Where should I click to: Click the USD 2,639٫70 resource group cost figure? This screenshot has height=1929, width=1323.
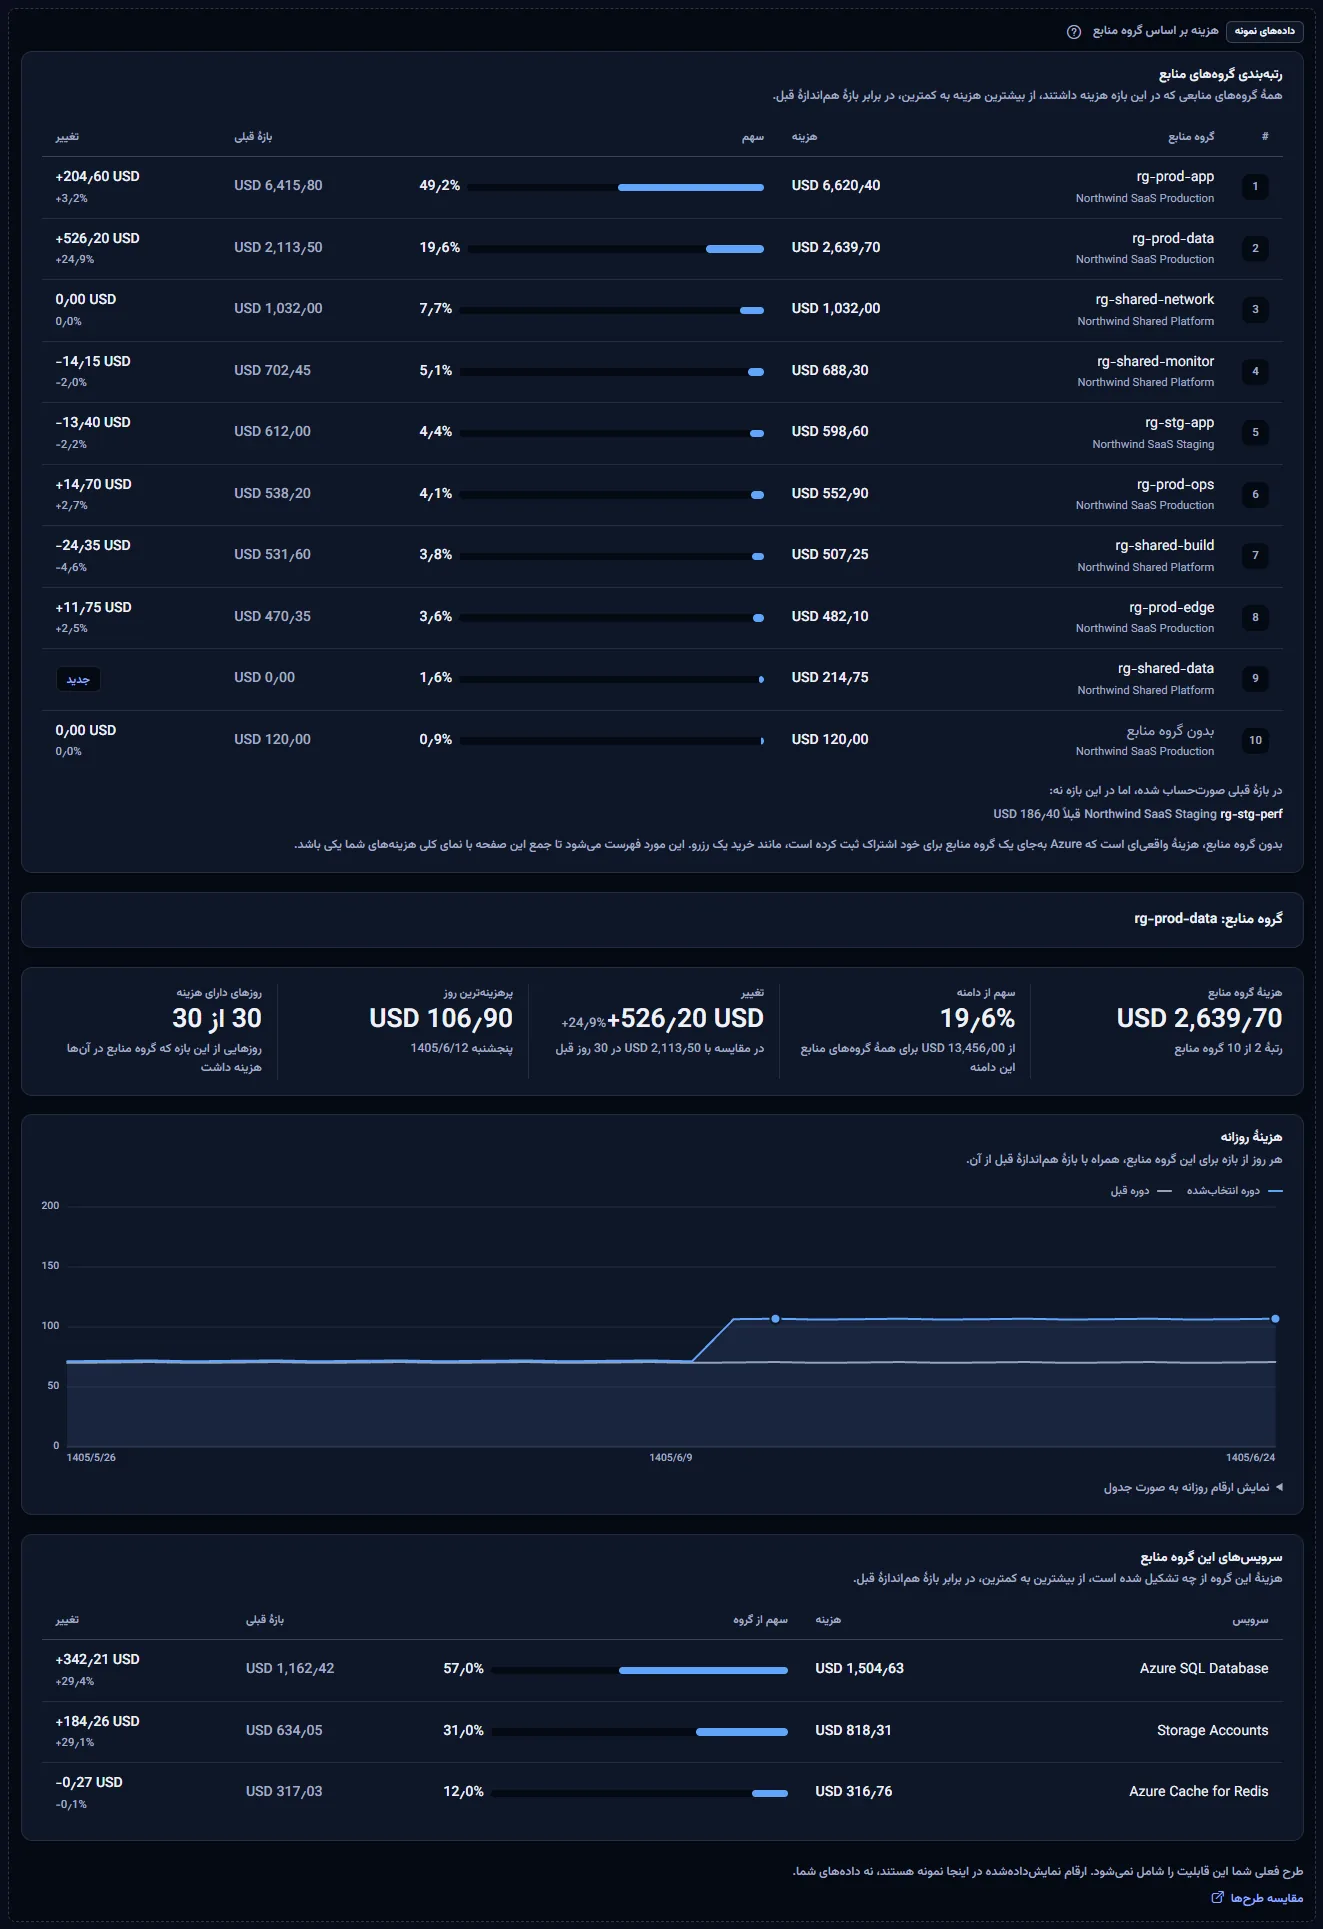tap(1199, 1019)
